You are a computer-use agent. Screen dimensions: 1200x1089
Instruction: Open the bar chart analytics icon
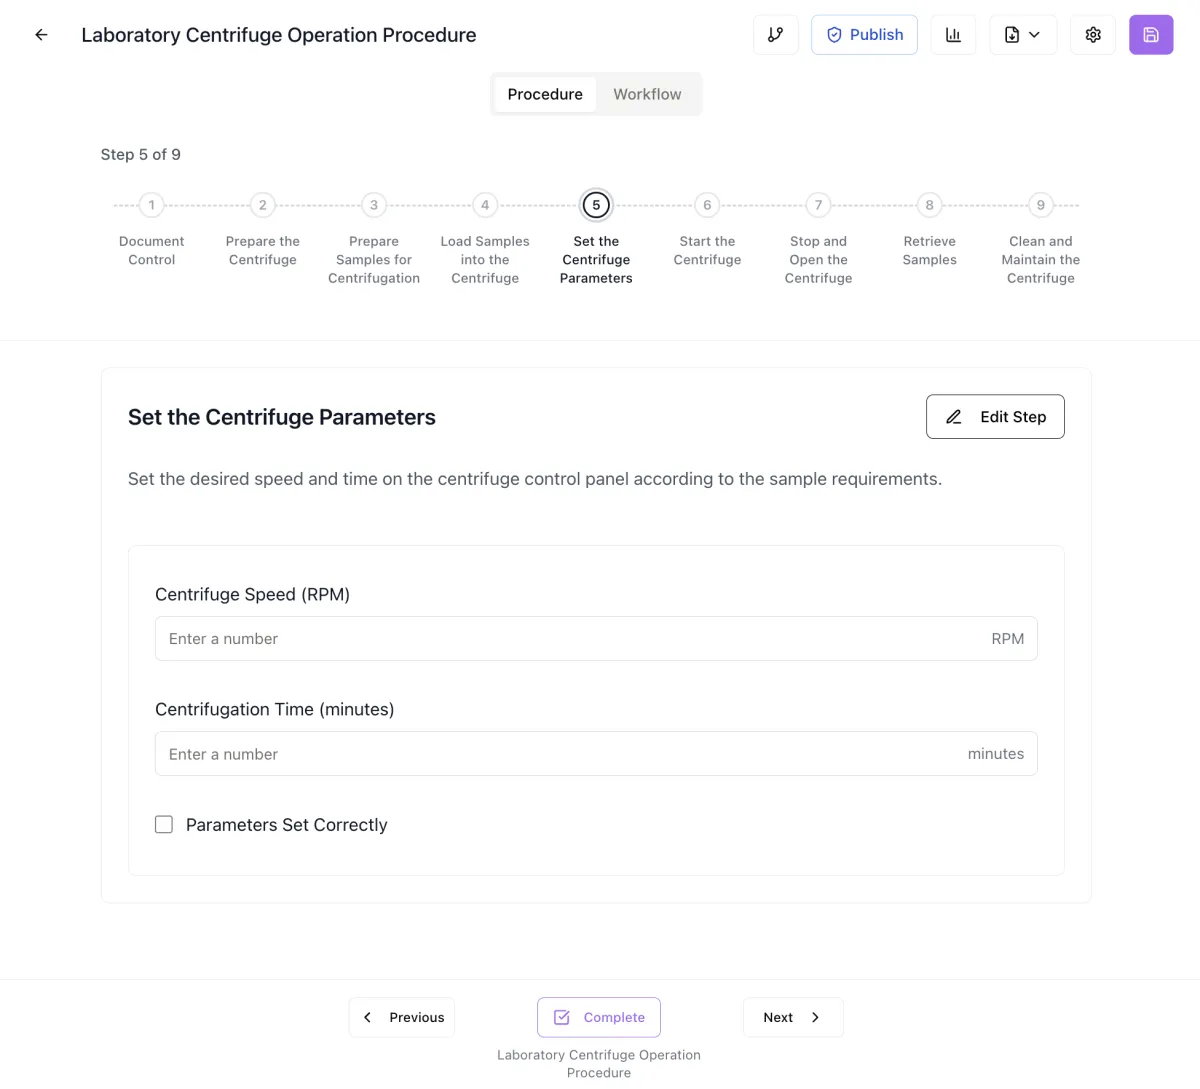953,35
